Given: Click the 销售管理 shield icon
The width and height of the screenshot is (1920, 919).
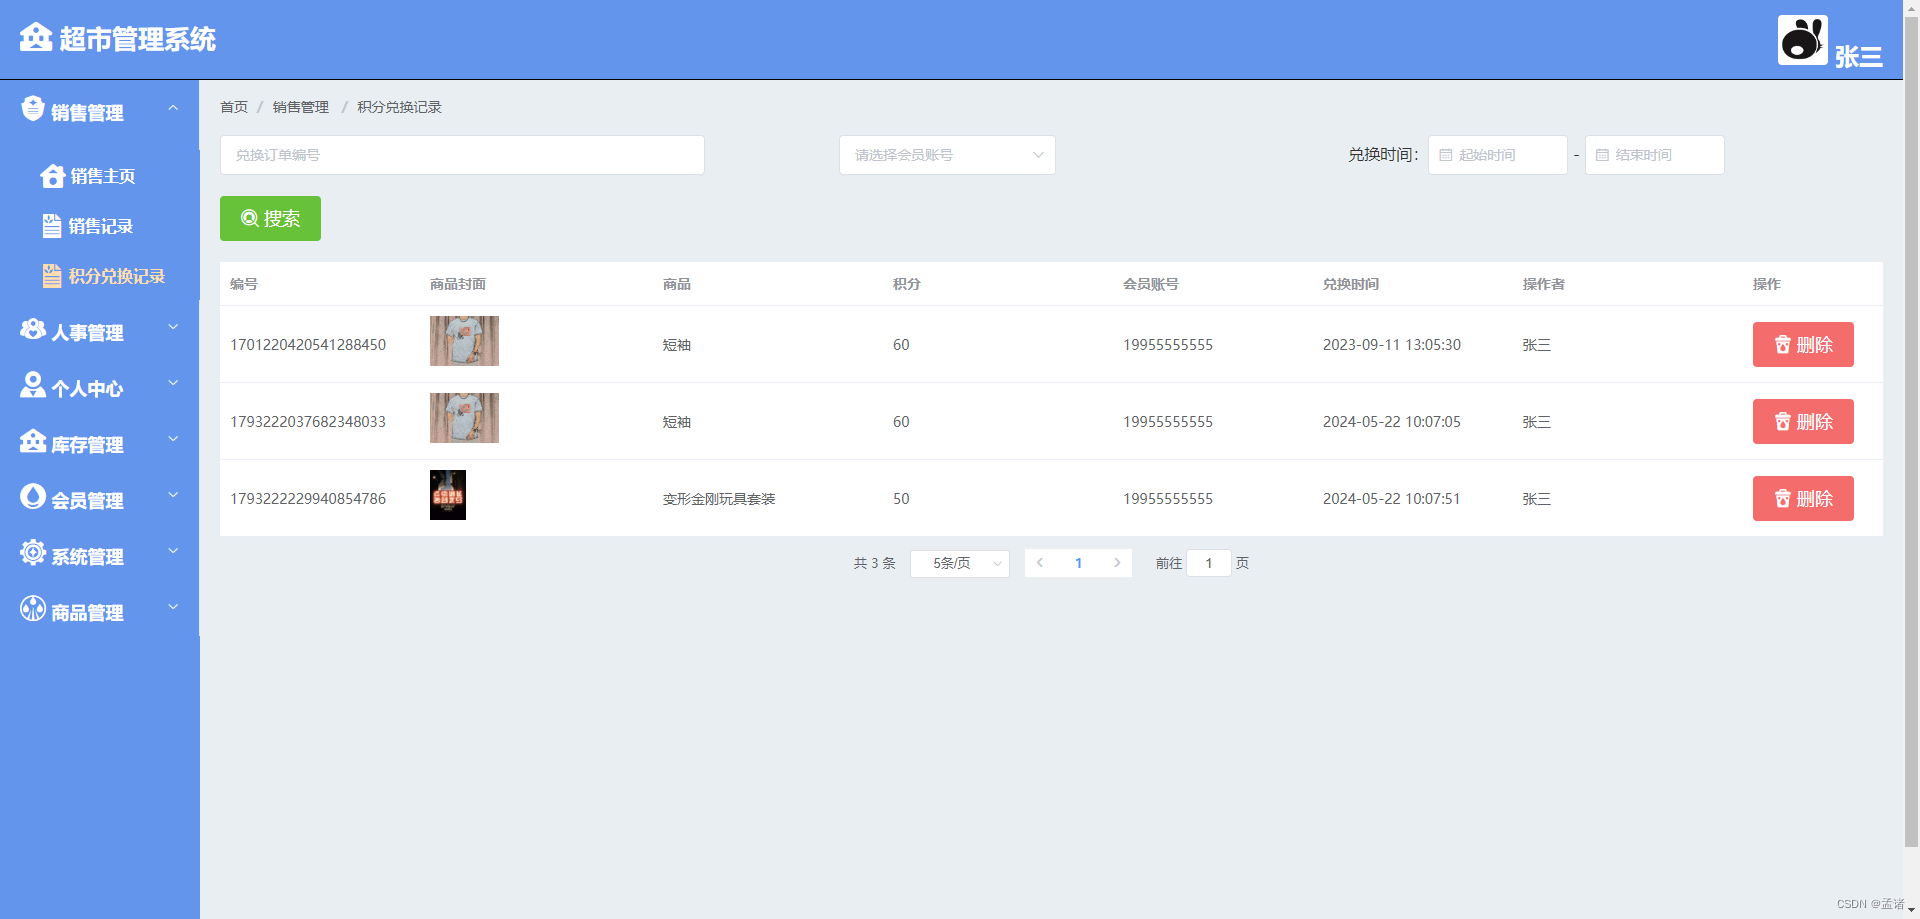Looking at the screenshot, I should click(33, 108).
